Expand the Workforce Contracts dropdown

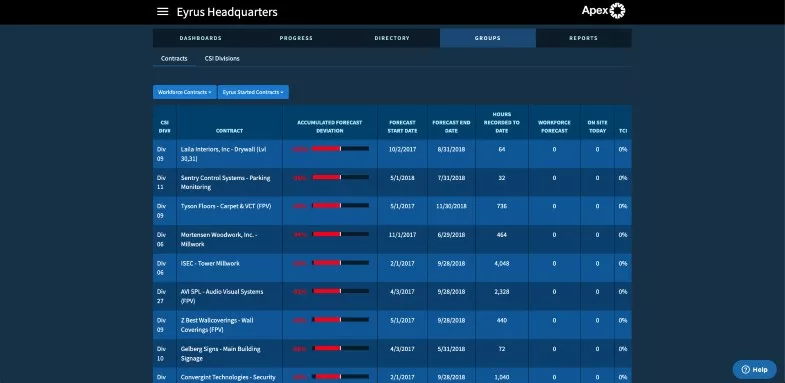pos(185,92)
